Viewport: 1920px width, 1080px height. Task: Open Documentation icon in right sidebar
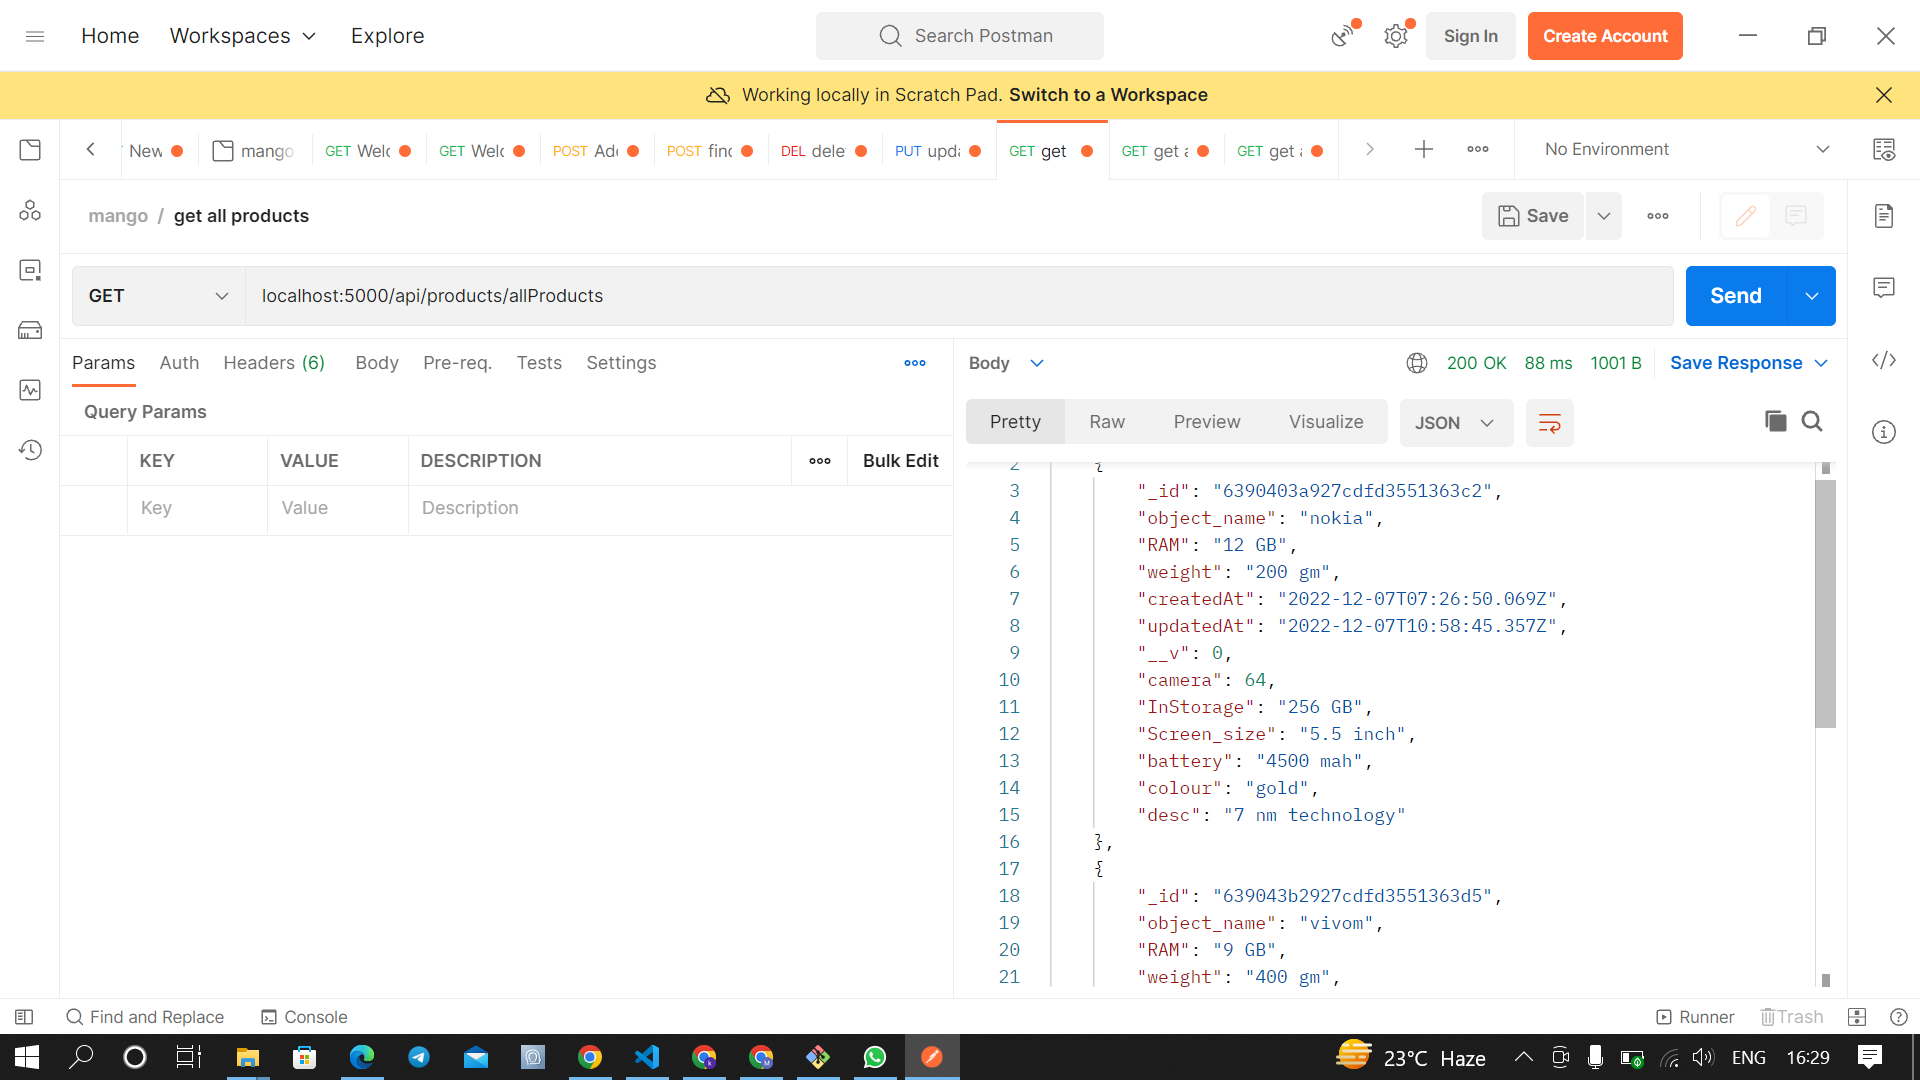pos(1884,216)
